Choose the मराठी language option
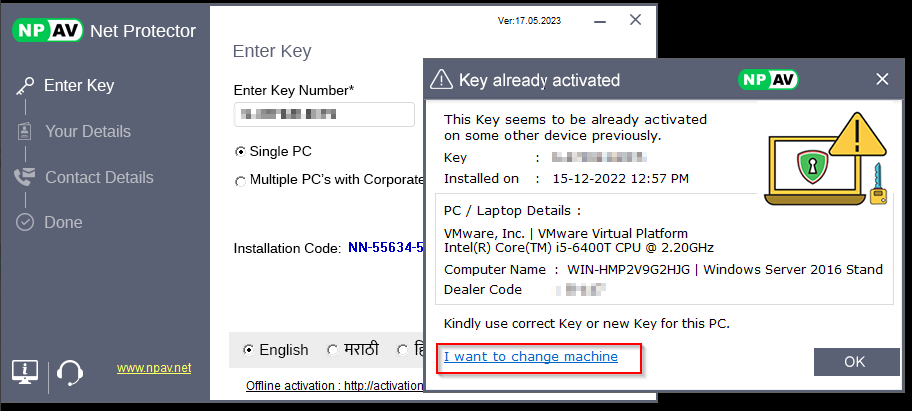This screenshot has width=912, height=411. tap(332, 350)
